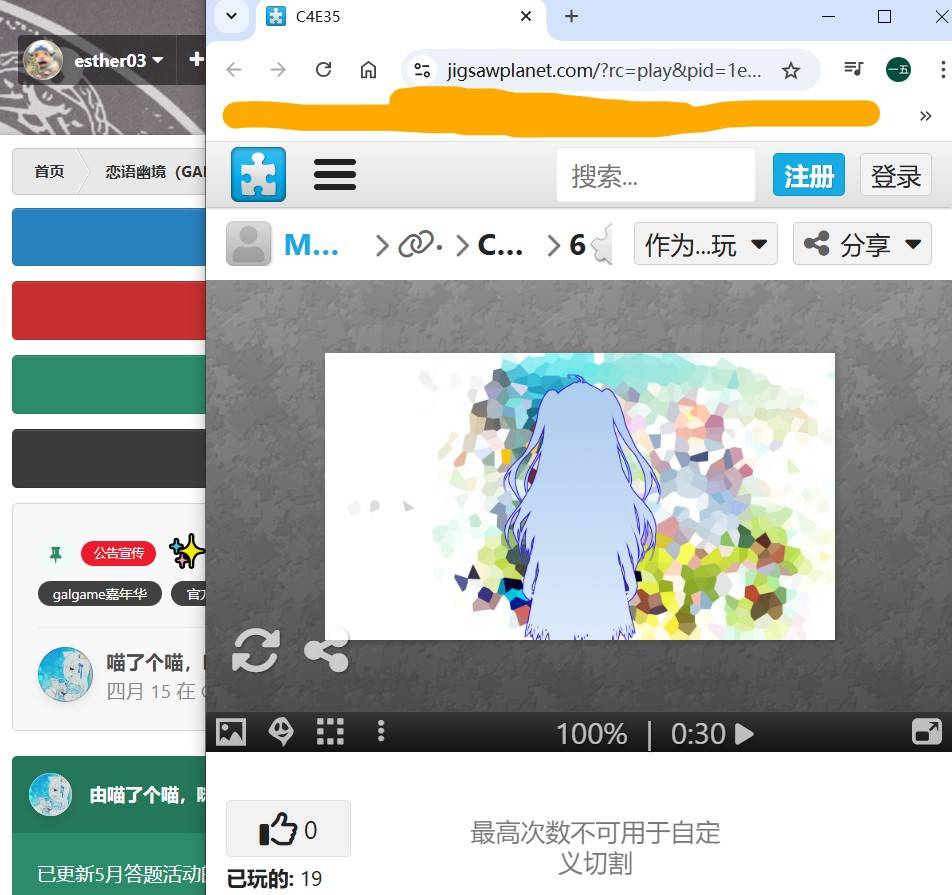Enter fullscreen with the expand icon
Image resolution: width=952 pixels, height=895 pixels.
926,732
